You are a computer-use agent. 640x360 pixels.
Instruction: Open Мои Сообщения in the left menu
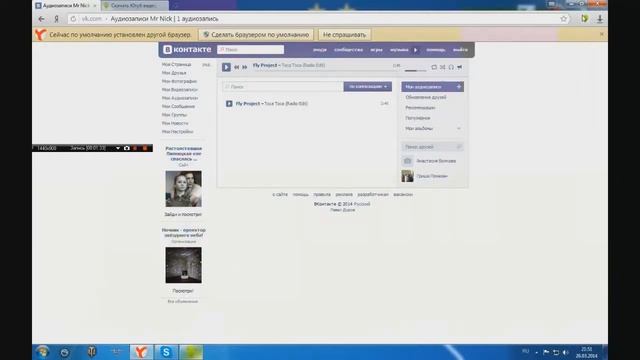point(178,106)
